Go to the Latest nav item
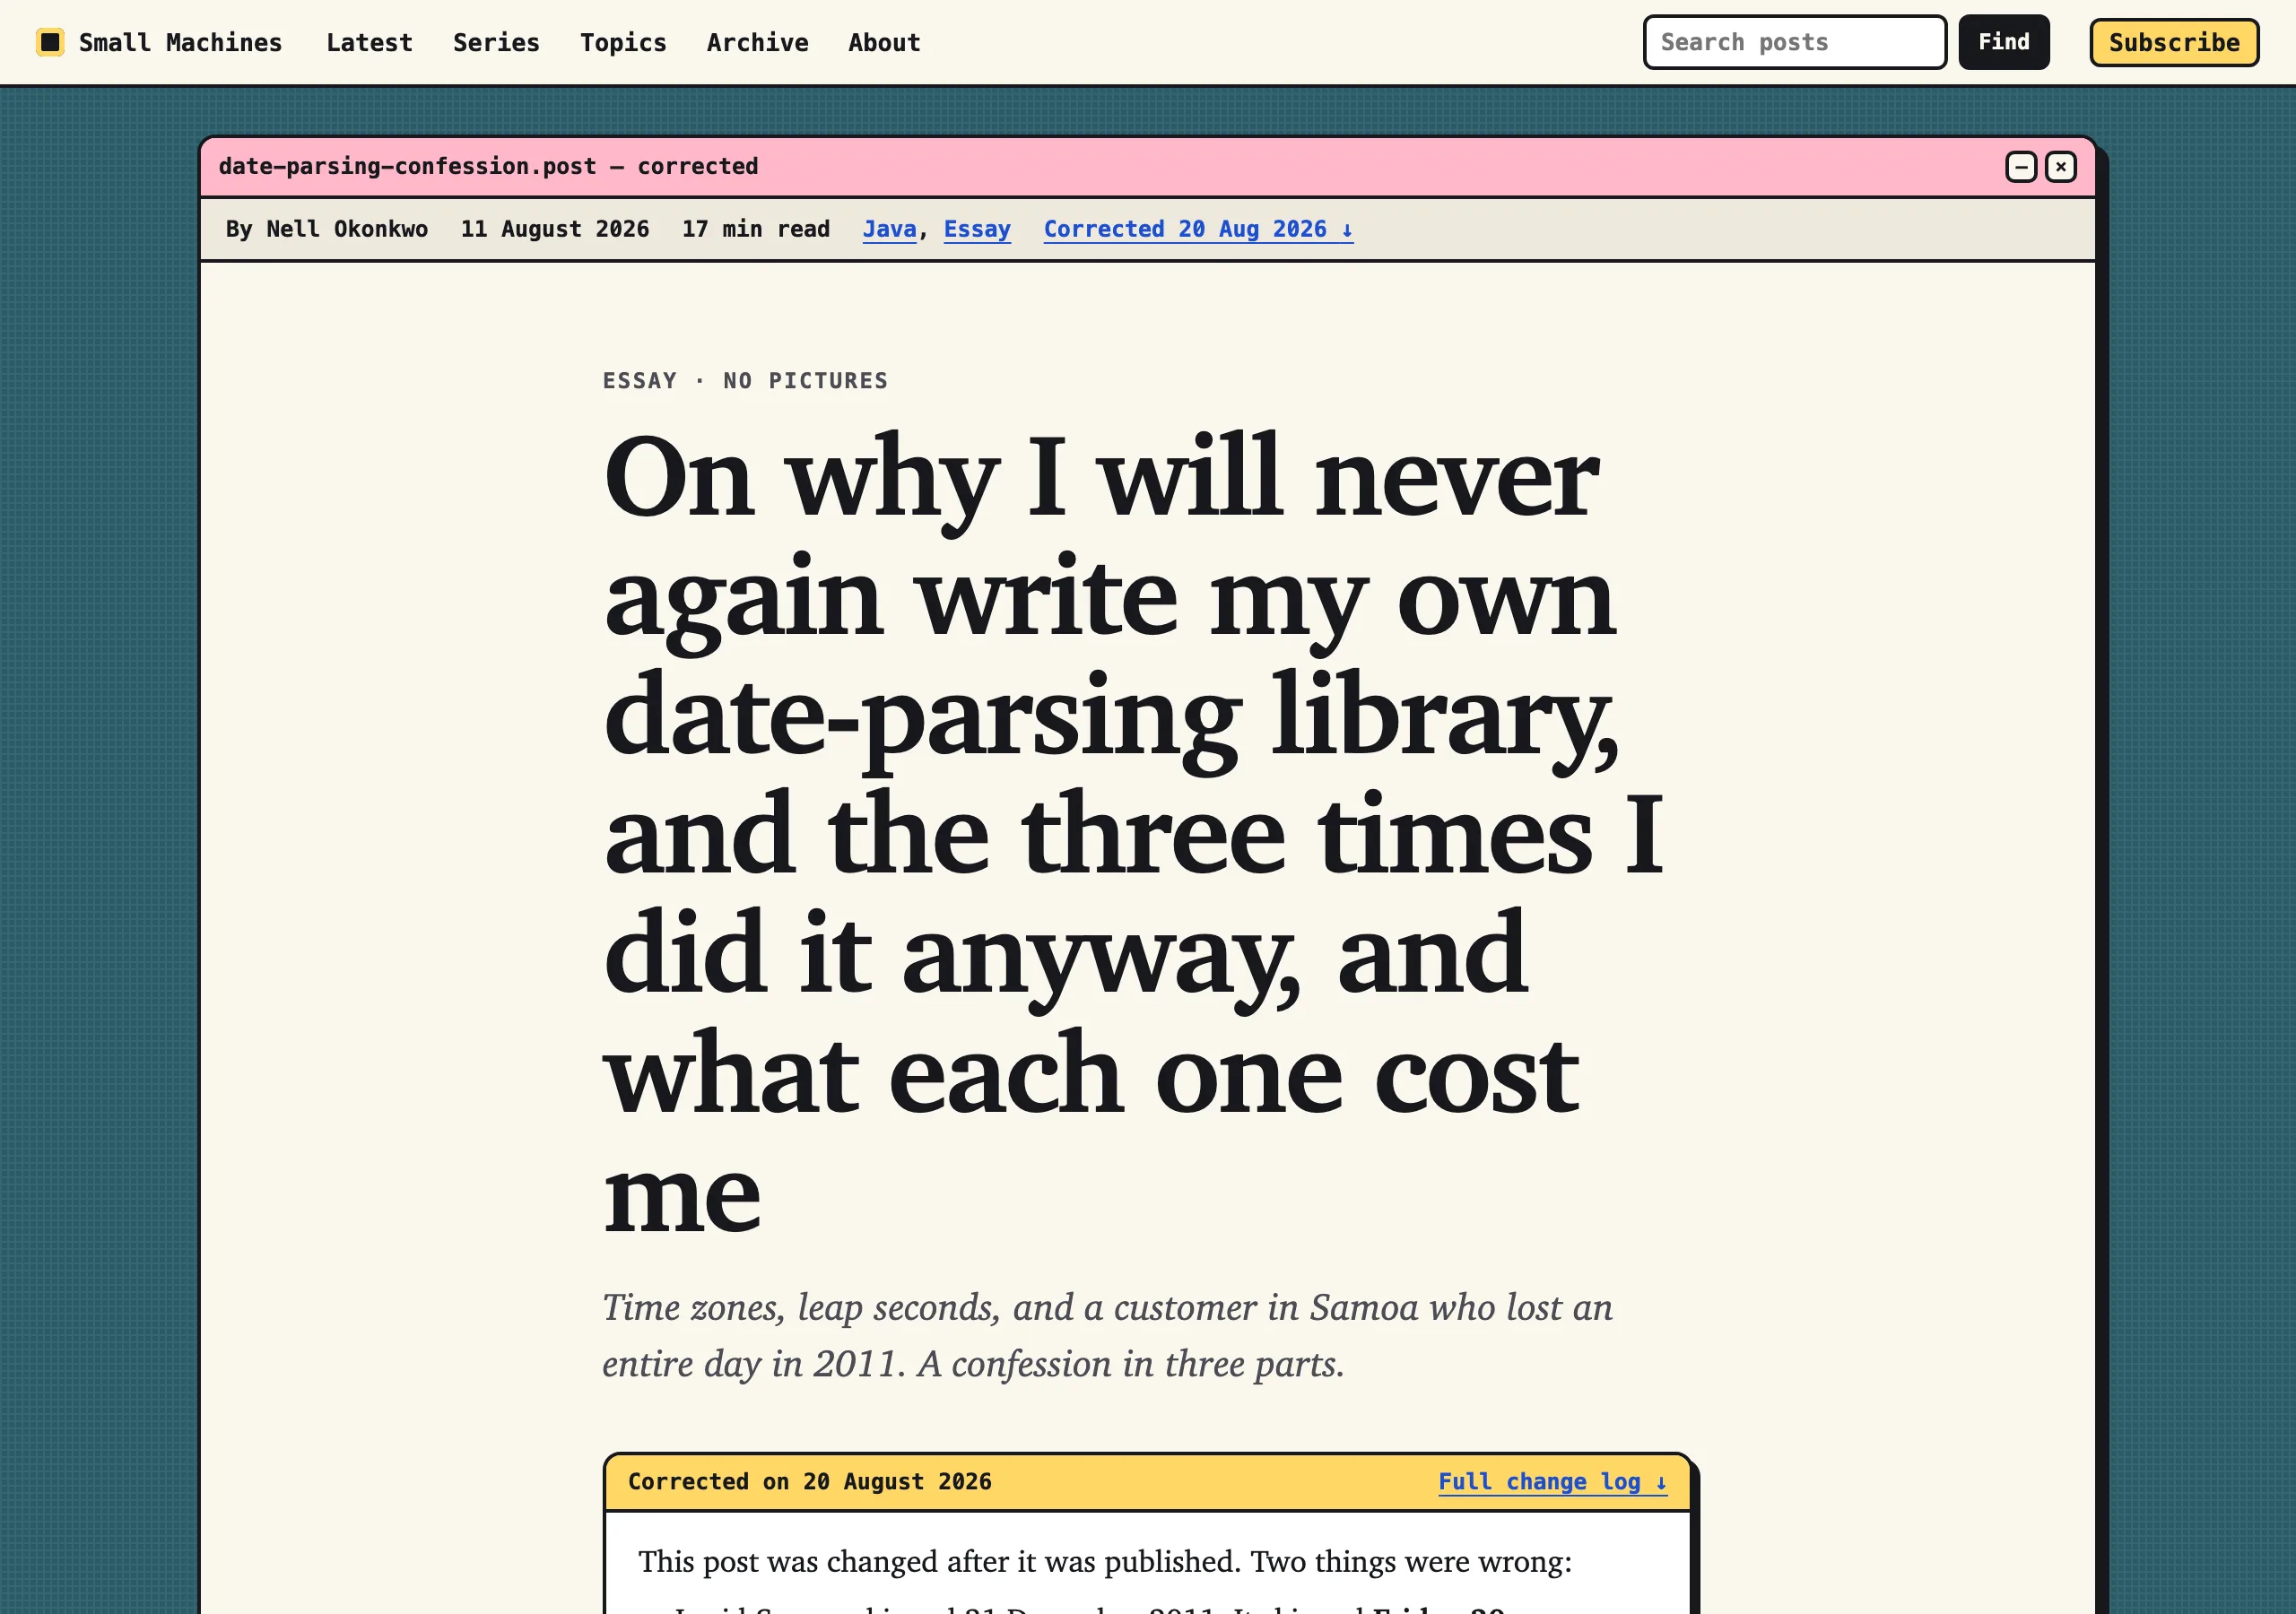The image size is (2296, 1614). [x=369, y=42]
